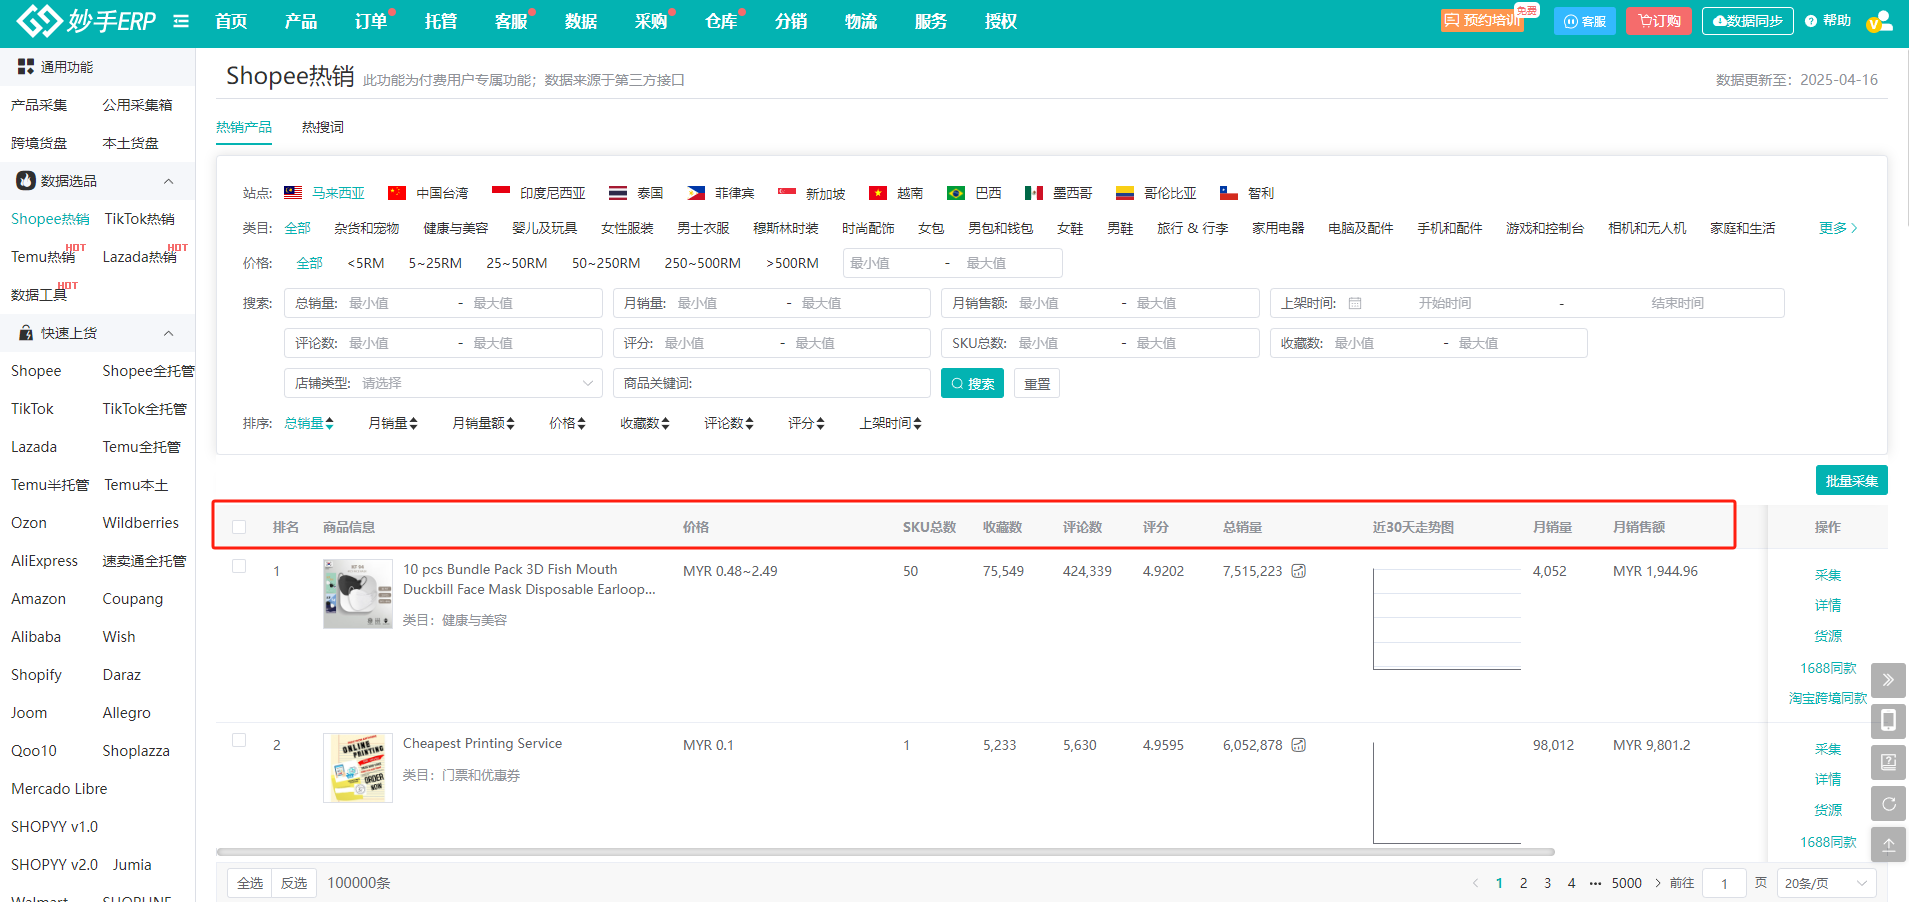Select the 新加坡 flag icon

pos(787,192)
